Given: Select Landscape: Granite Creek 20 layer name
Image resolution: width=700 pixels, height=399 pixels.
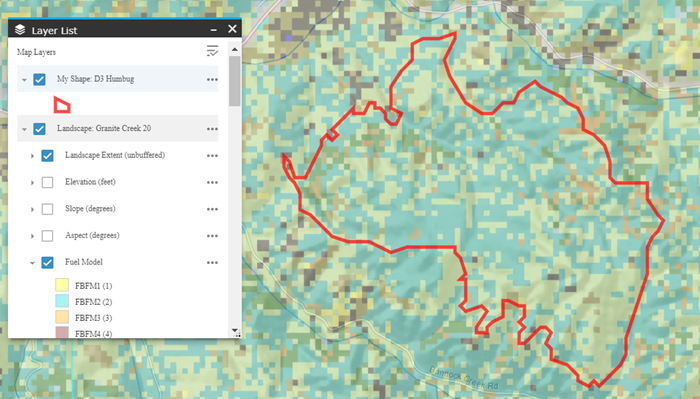Looking at the screenshot, I should 104,129.
